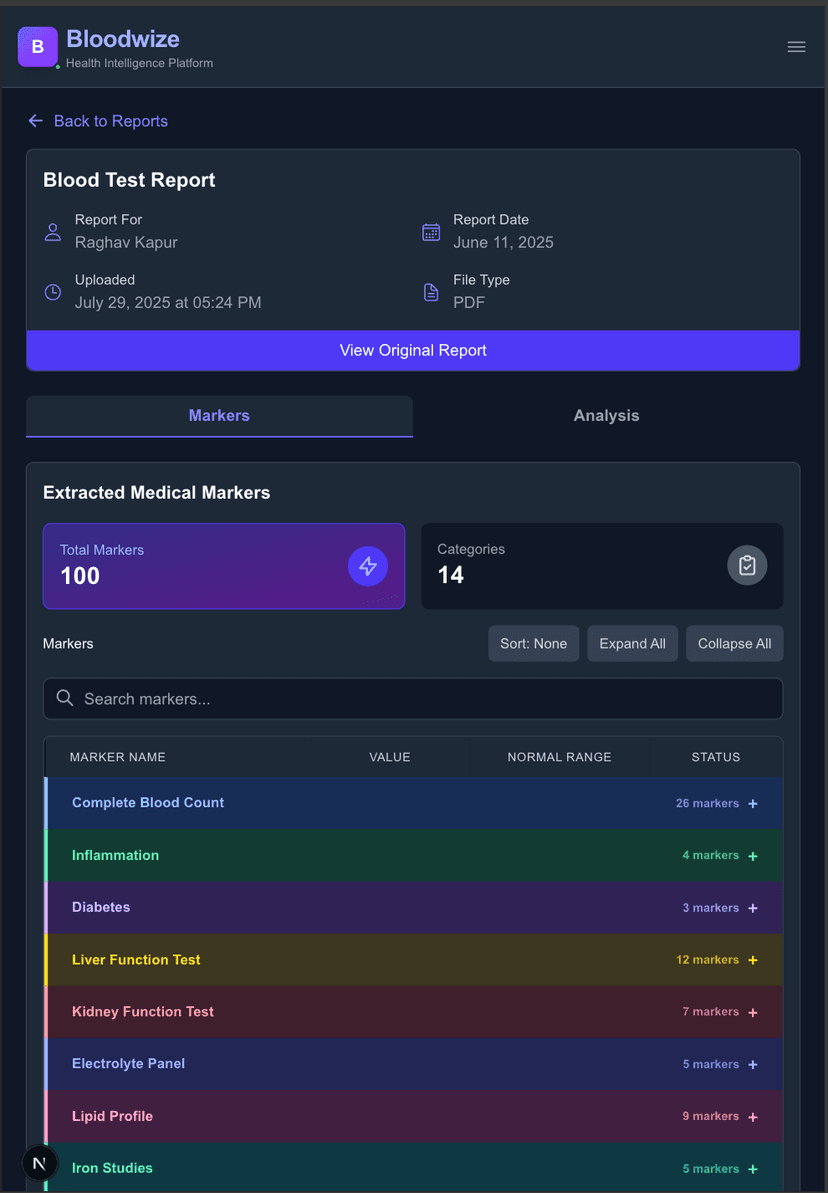Switch to the Markers tab

[x=219, y=415]
